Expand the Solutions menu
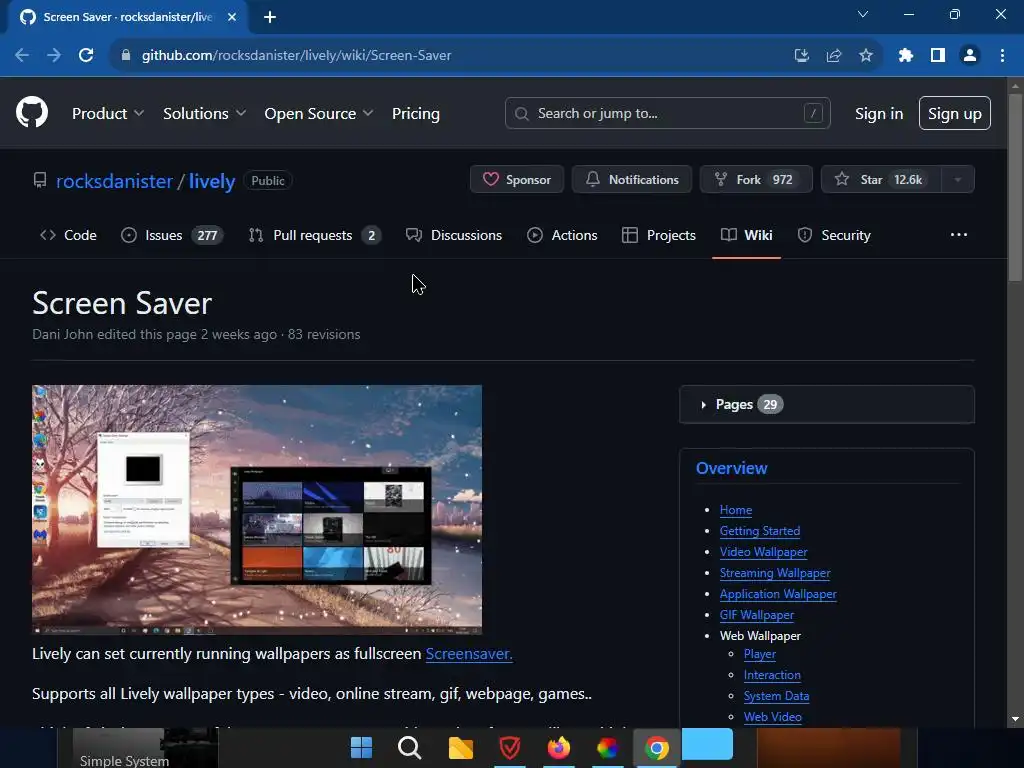 point(204,114)
